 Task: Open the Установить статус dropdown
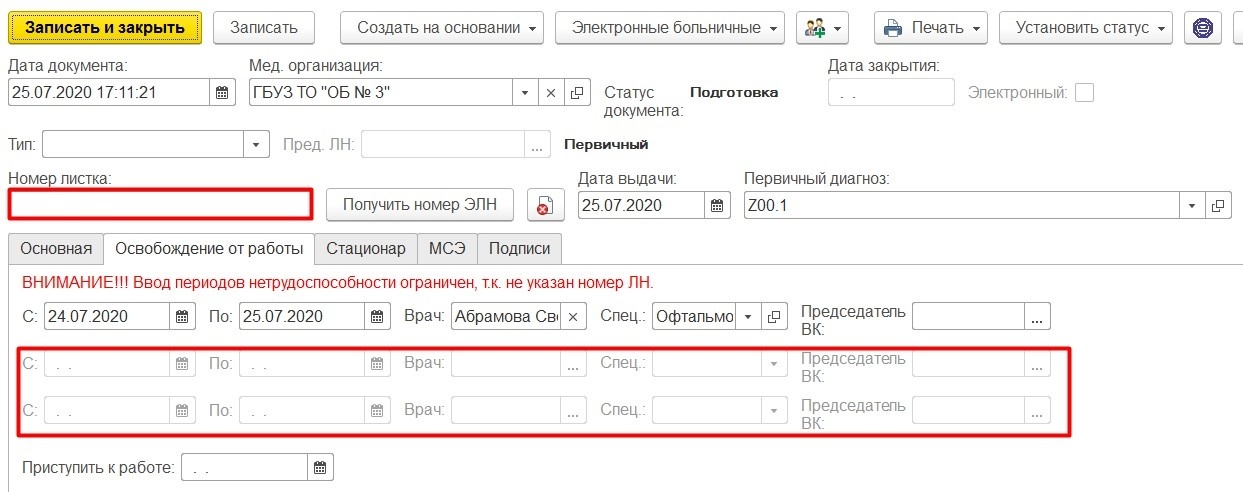[x=1085, y=28]
